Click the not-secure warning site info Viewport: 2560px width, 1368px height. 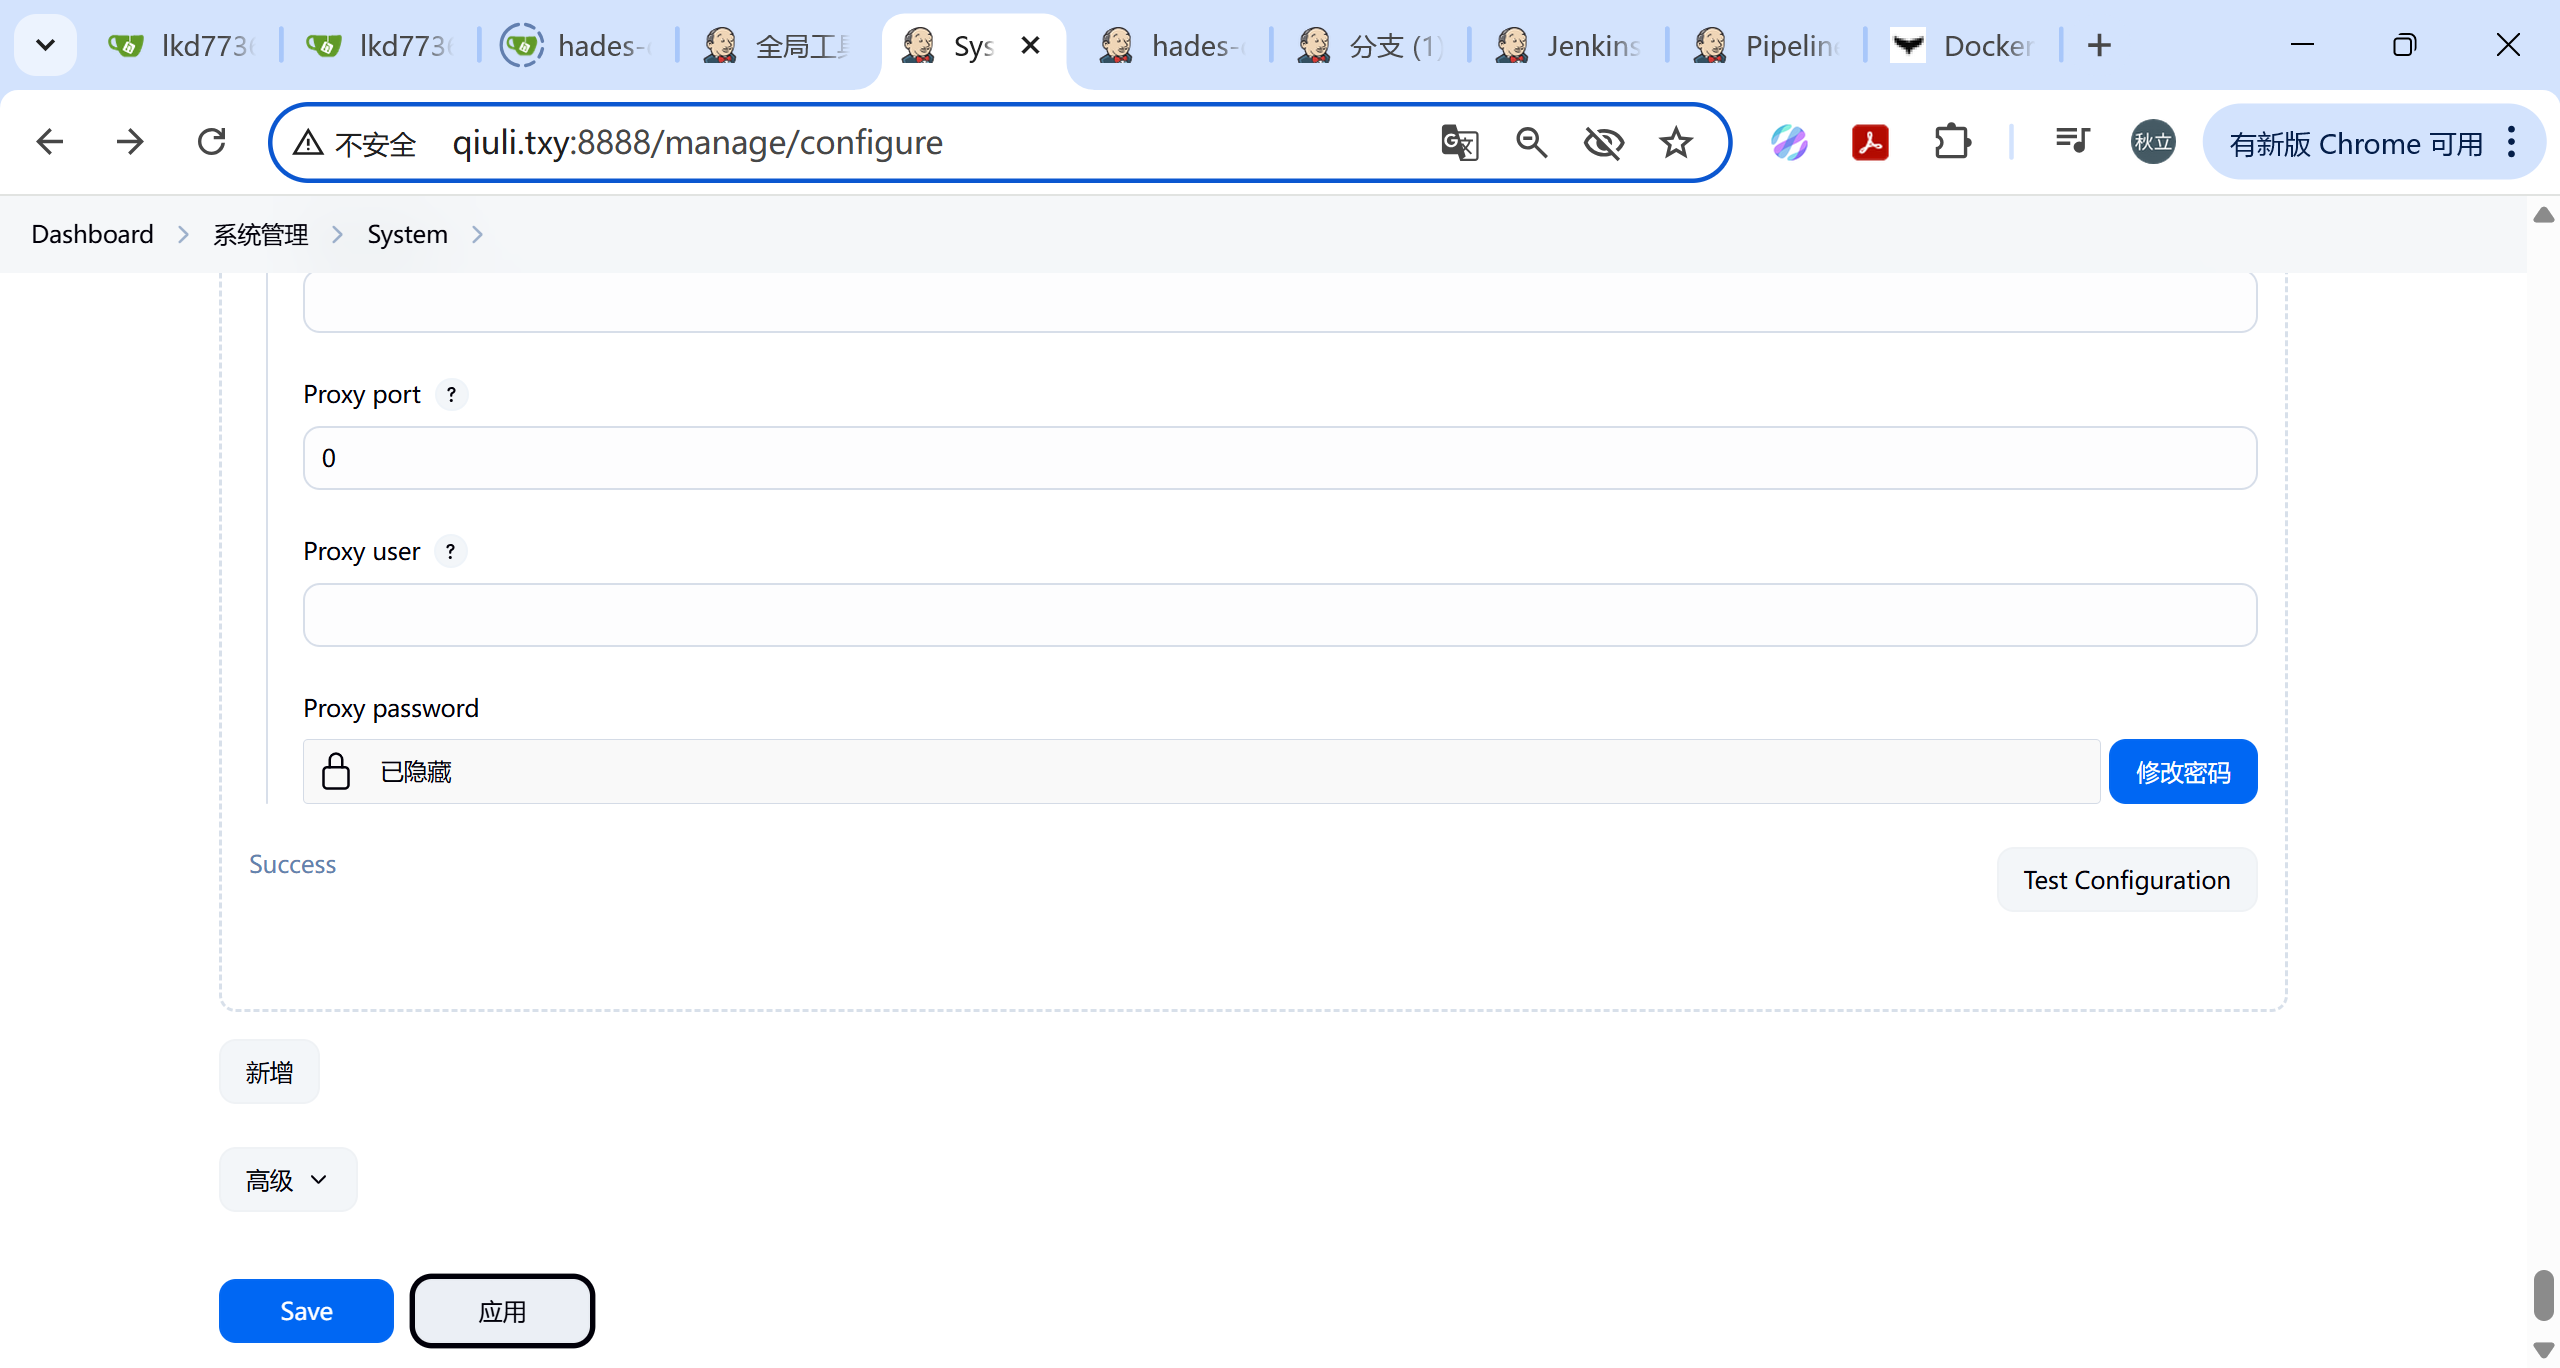tap(354, 143)
